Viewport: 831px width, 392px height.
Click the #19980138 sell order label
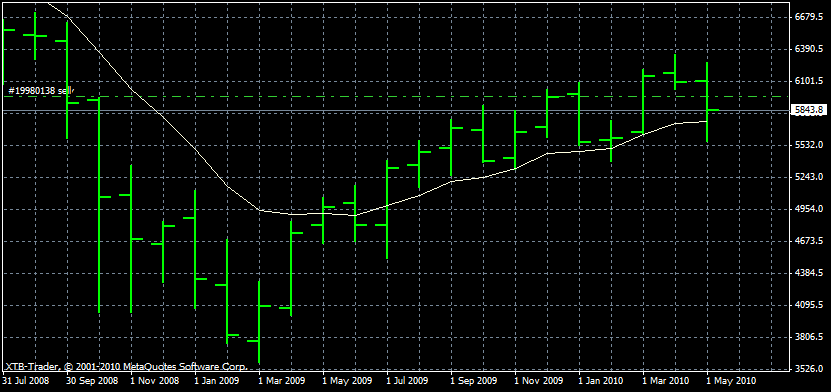(41, 91)
